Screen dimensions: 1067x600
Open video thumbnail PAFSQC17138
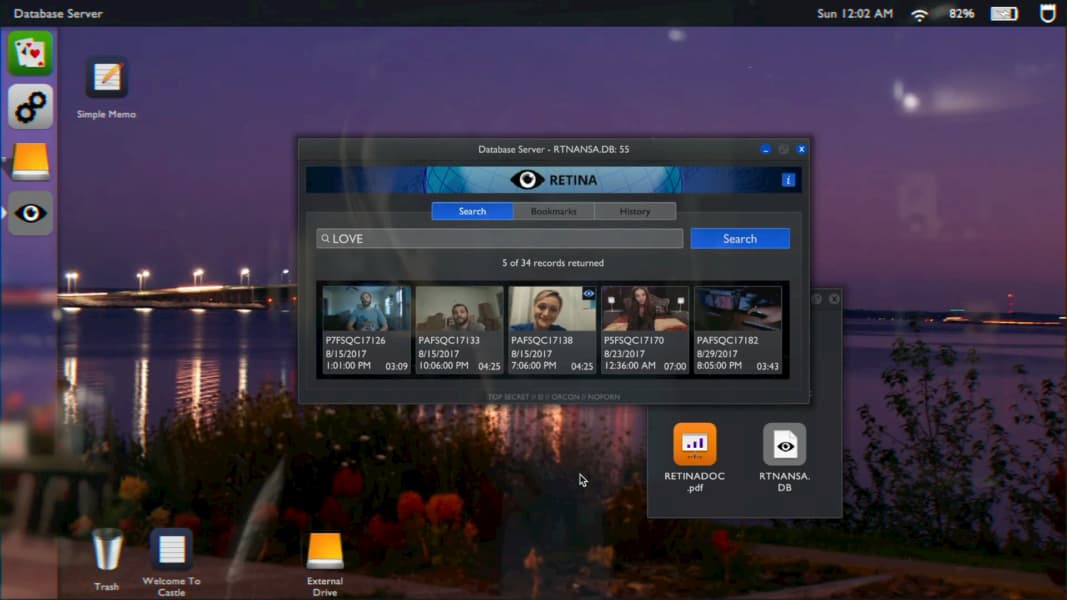(552, 329)
